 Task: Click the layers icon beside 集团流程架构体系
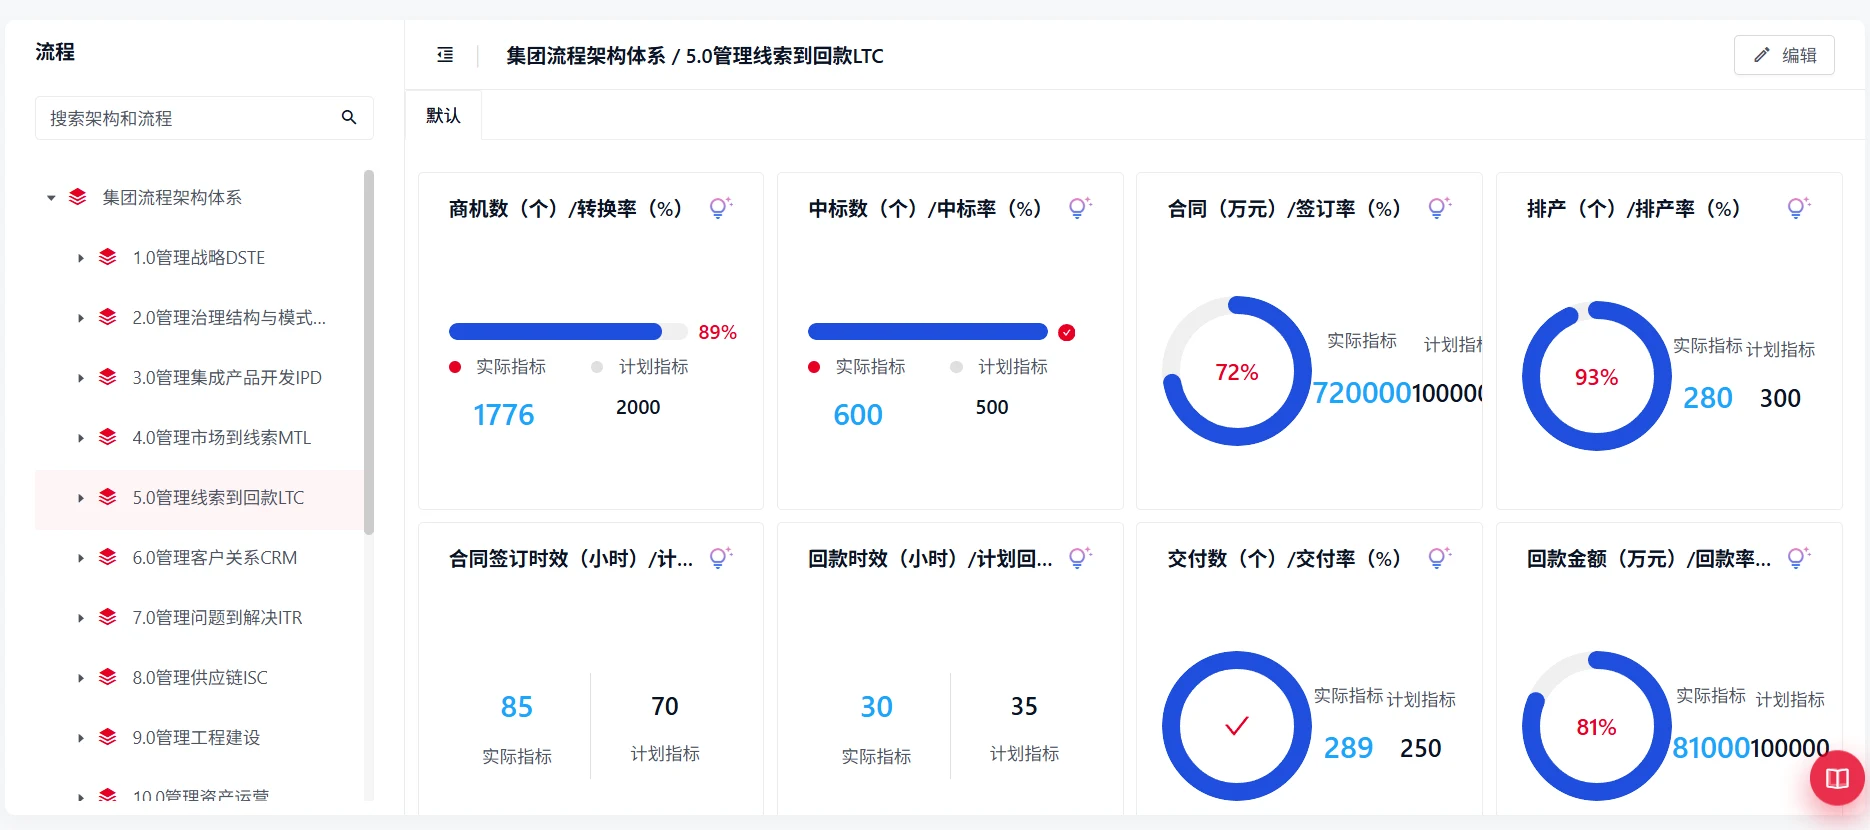(x=77, y=197)
